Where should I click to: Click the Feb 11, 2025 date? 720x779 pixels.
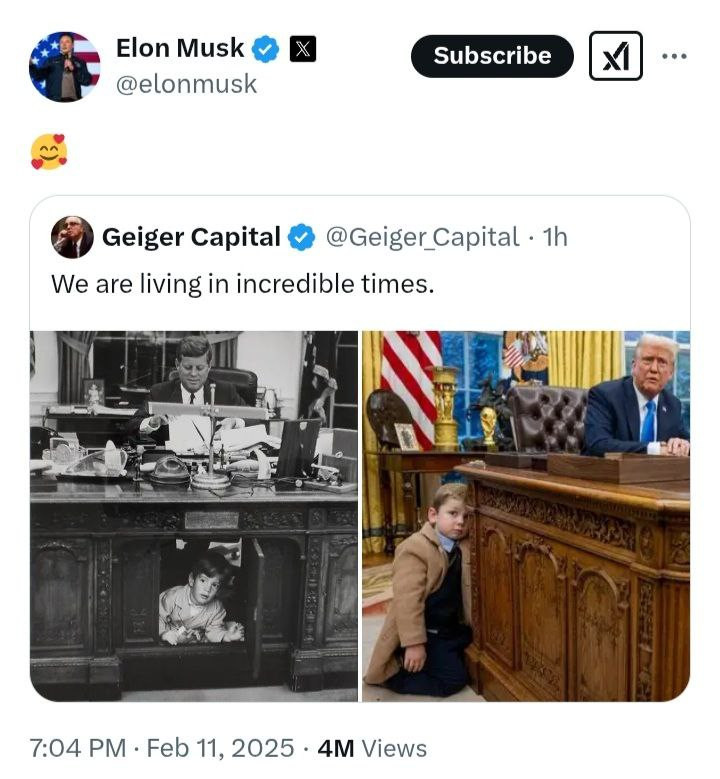coord(219,748)
